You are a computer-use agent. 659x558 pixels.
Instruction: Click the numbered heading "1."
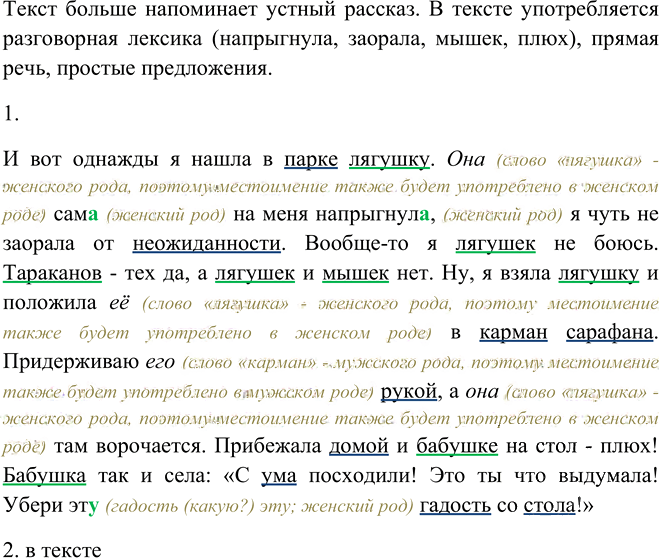[11, 113]
